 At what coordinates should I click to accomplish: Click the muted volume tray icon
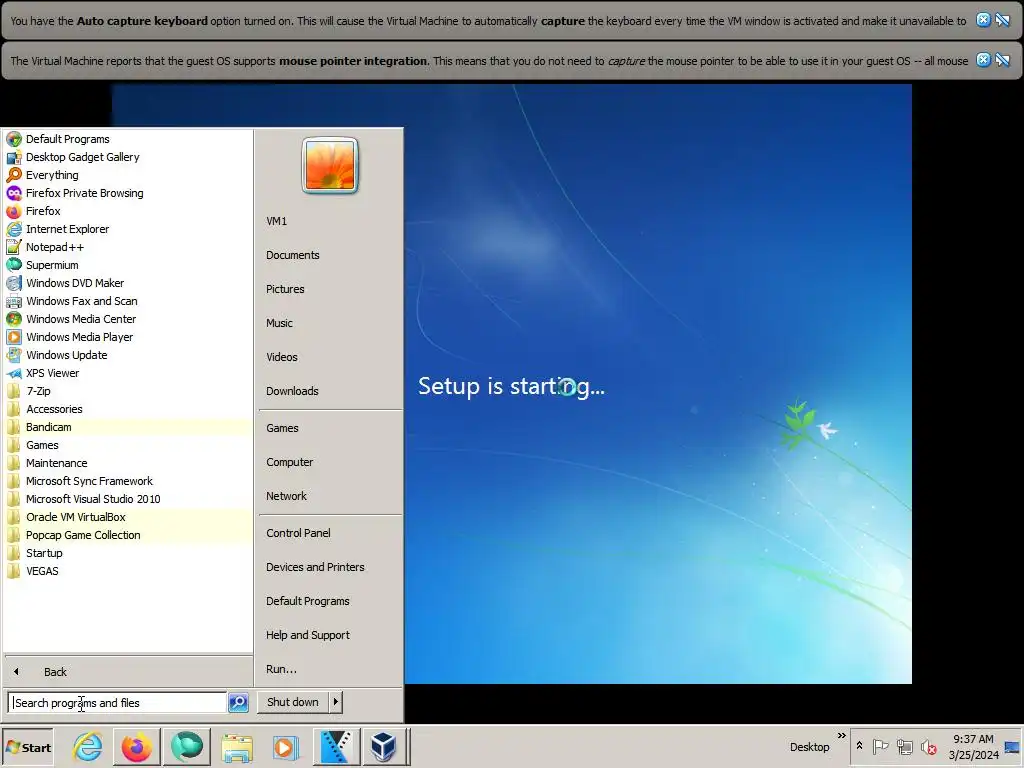point(928,746)
